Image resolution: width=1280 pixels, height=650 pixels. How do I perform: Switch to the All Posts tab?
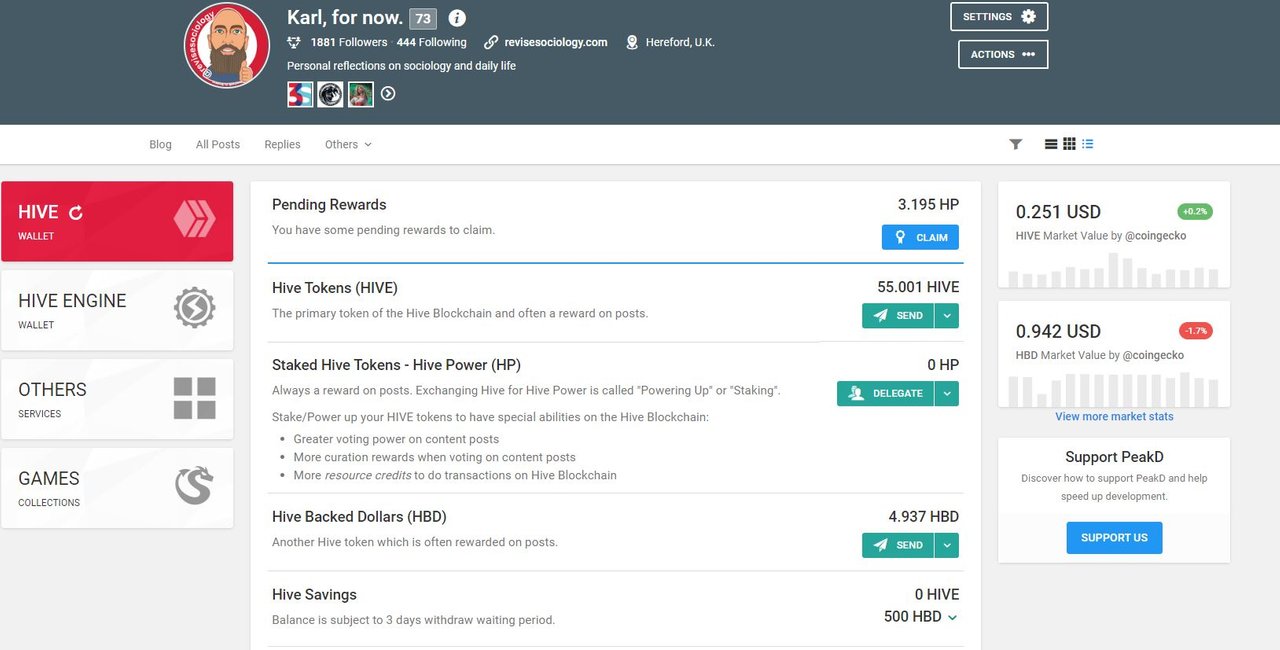(x=218, y=144)
